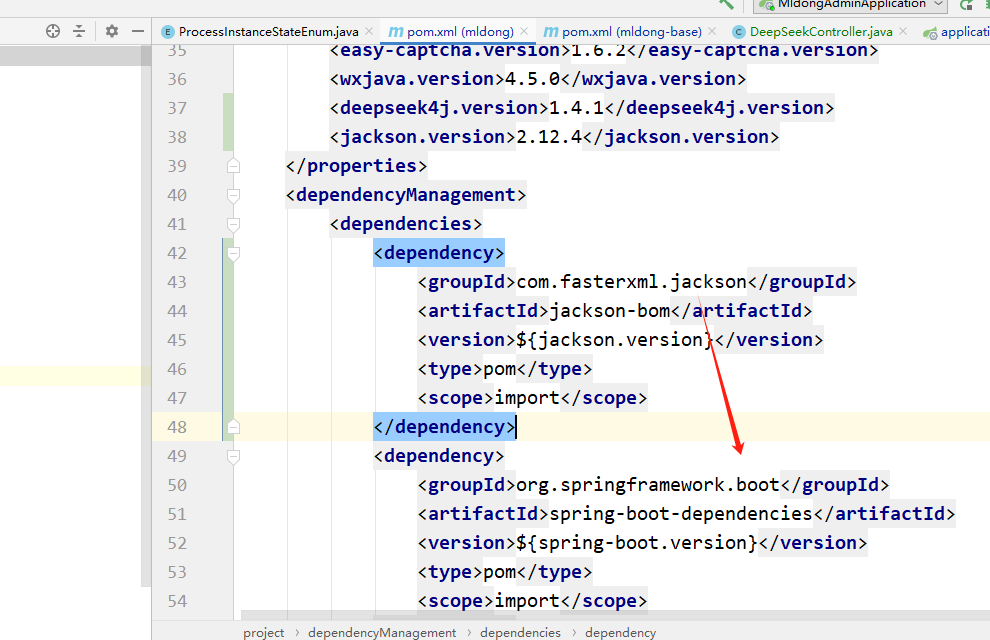Click the rerun icon next to run configuration
Image resolution: width=990 pixels, height=640 pixels.
966,4
